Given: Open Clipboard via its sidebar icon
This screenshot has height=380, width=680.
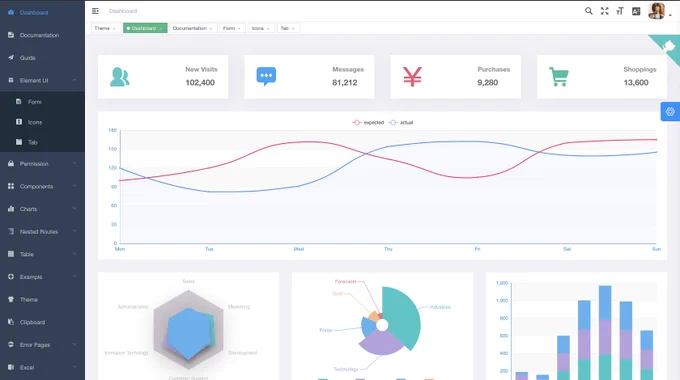Looking at the screenshot, I should click(11, 322).
